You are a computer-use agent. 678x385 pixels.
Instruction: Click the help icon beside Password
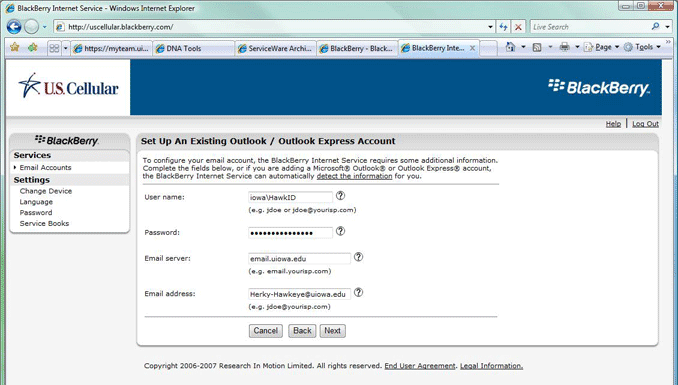pos(341,231)
